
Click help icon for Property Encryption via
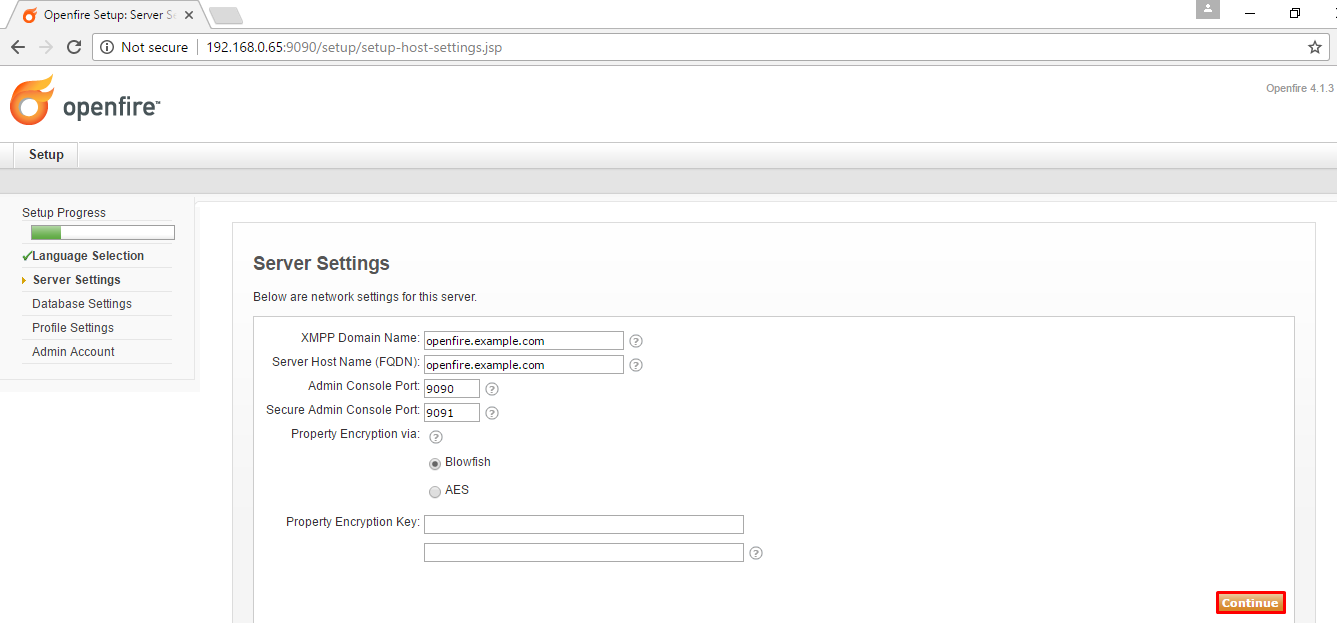tap(436, 437)
